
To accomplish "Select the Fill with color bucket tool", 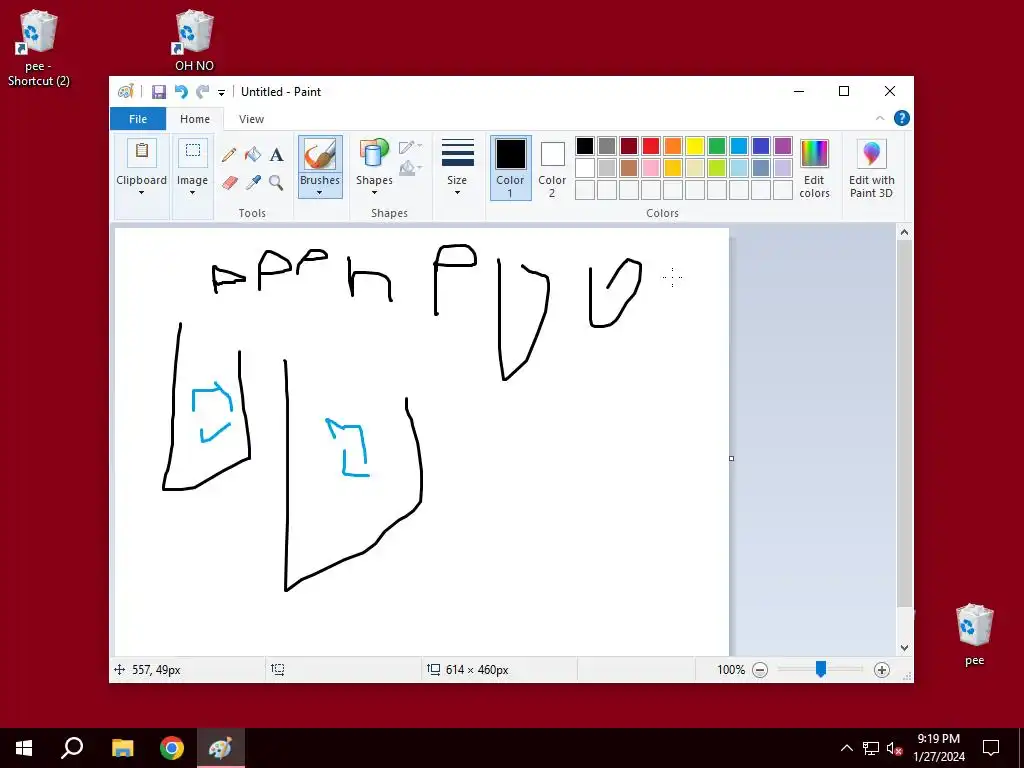I will [253, 155].
